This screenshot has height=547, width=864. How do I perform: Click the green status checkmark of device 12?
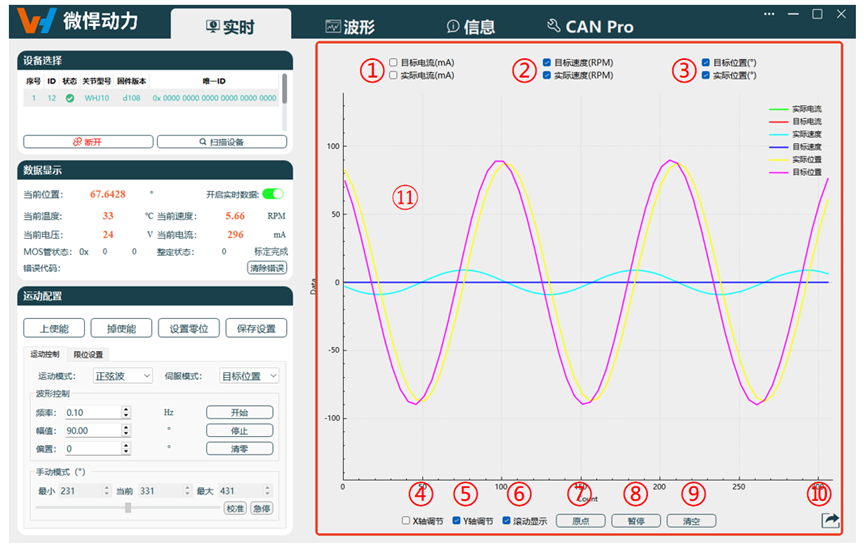click(x=69, y=98)
